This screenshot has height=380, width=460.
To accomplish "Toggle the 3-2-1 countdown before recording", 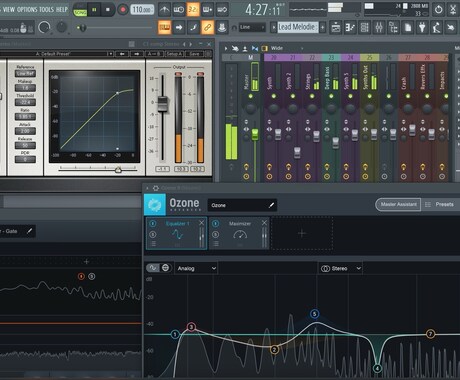I will pyautogui.click(x=193, y=10).
